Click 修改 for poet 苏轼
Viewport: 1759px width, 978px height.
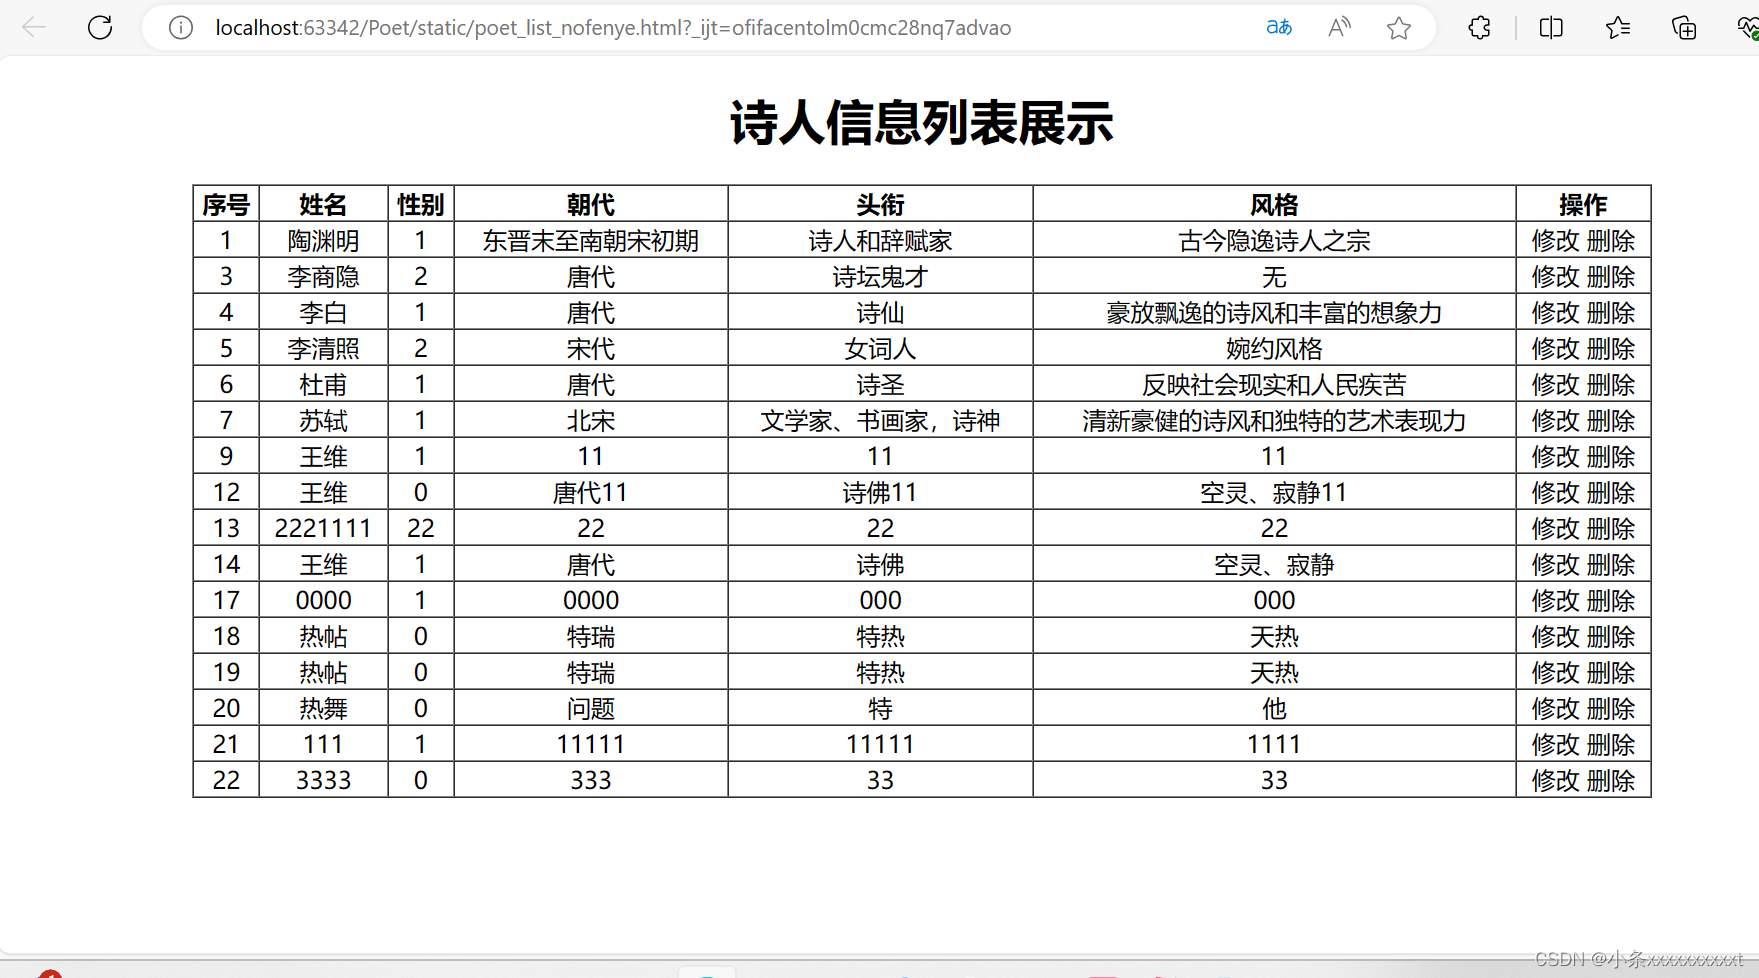[1555, 421]
